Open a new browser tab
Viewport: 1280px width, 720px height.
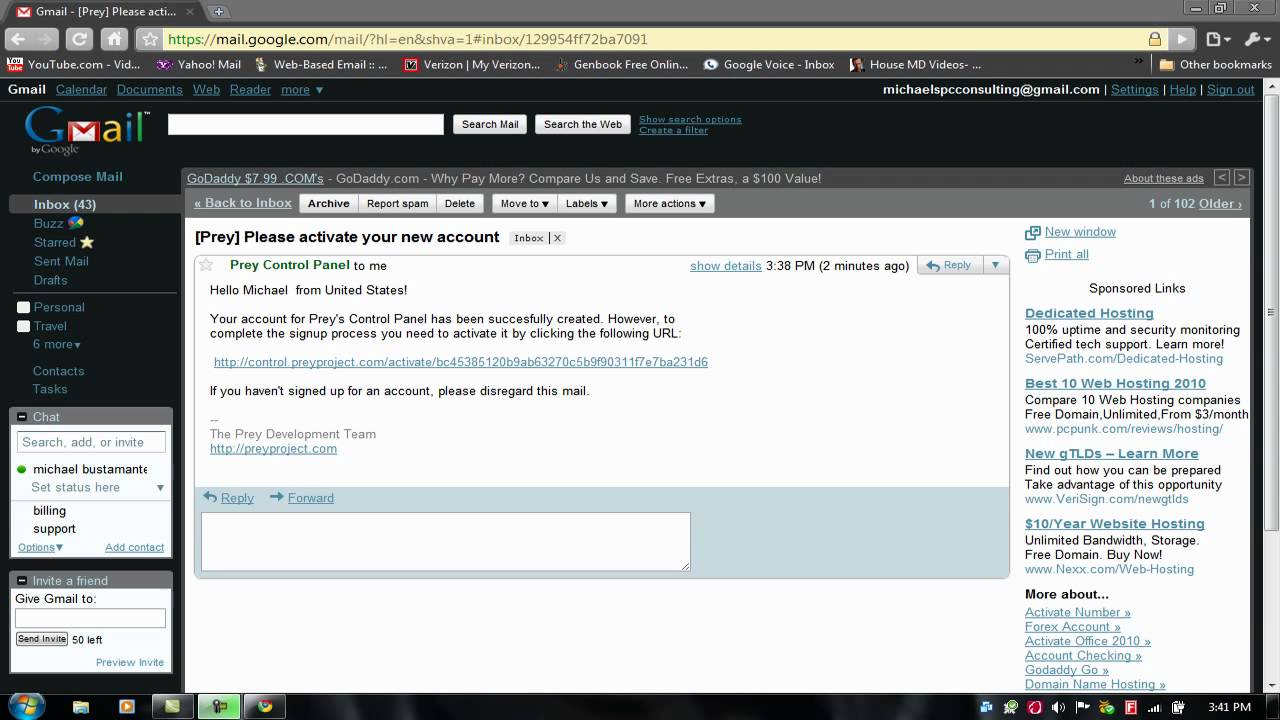pos(219,11)
